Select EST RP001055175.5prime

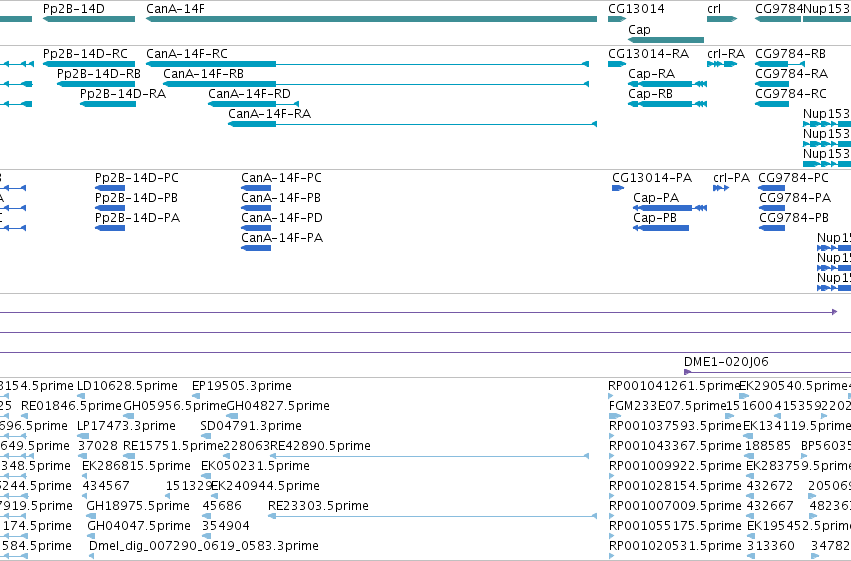click(611, 536)
